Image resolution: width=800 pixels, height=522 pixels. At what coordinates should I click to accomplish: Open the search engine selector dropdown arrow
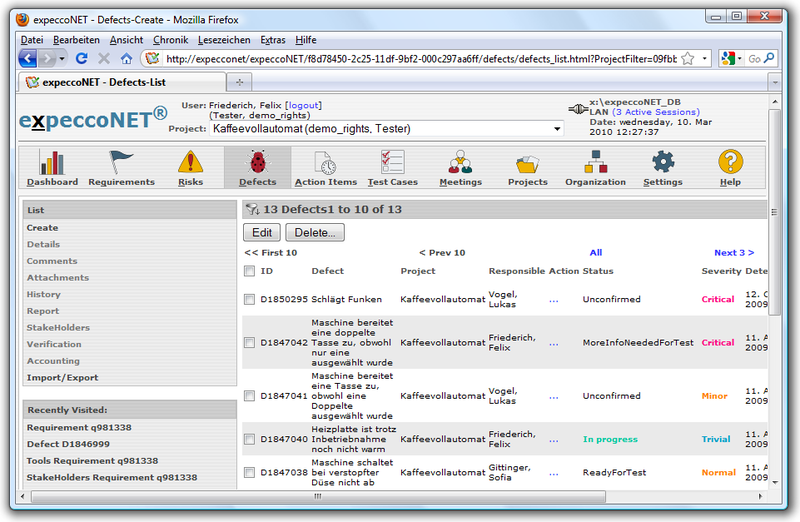tap(740, 59)
